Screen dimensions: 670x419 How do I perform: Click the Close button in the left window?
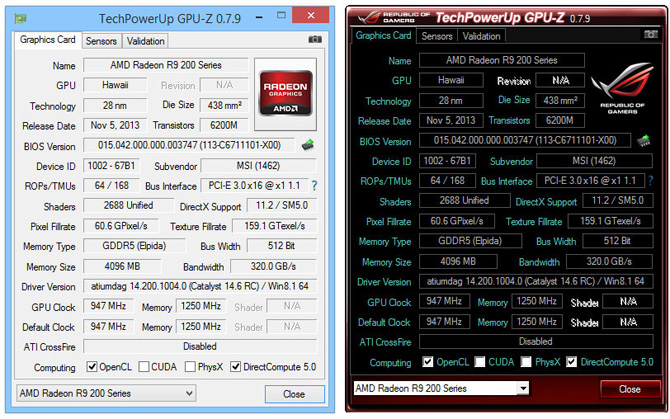point(294,394)
